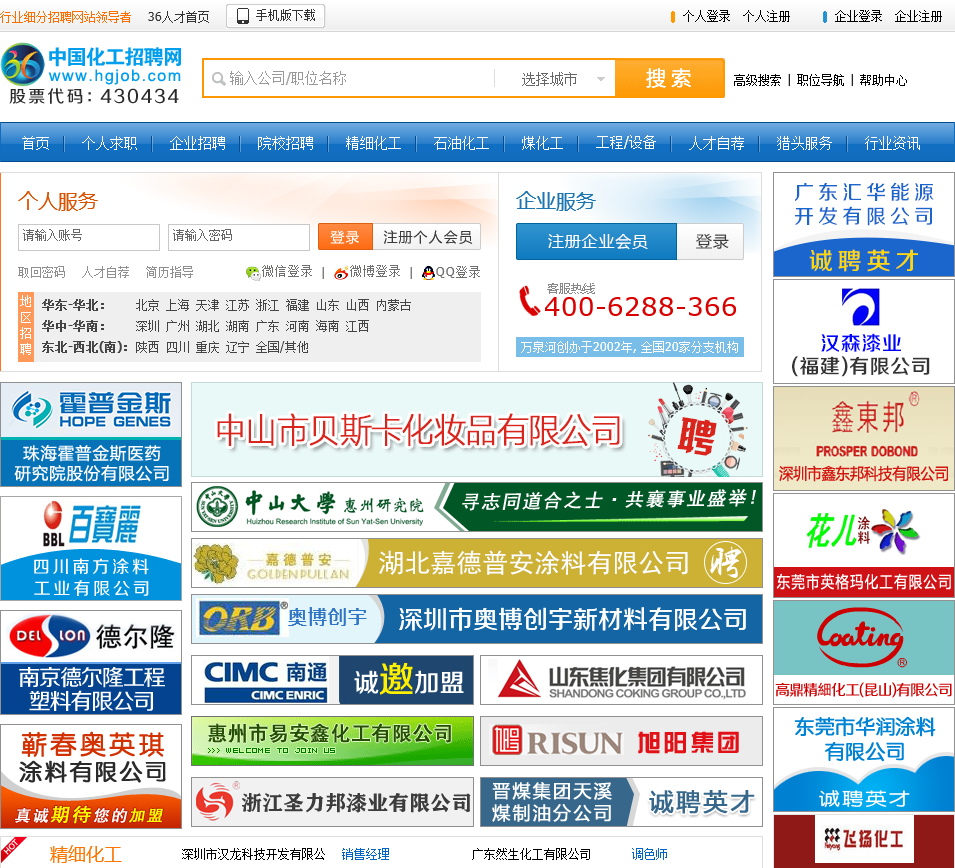
Task: Open 湖北嘉德普安涂料 banner
Action: point(477,563)
